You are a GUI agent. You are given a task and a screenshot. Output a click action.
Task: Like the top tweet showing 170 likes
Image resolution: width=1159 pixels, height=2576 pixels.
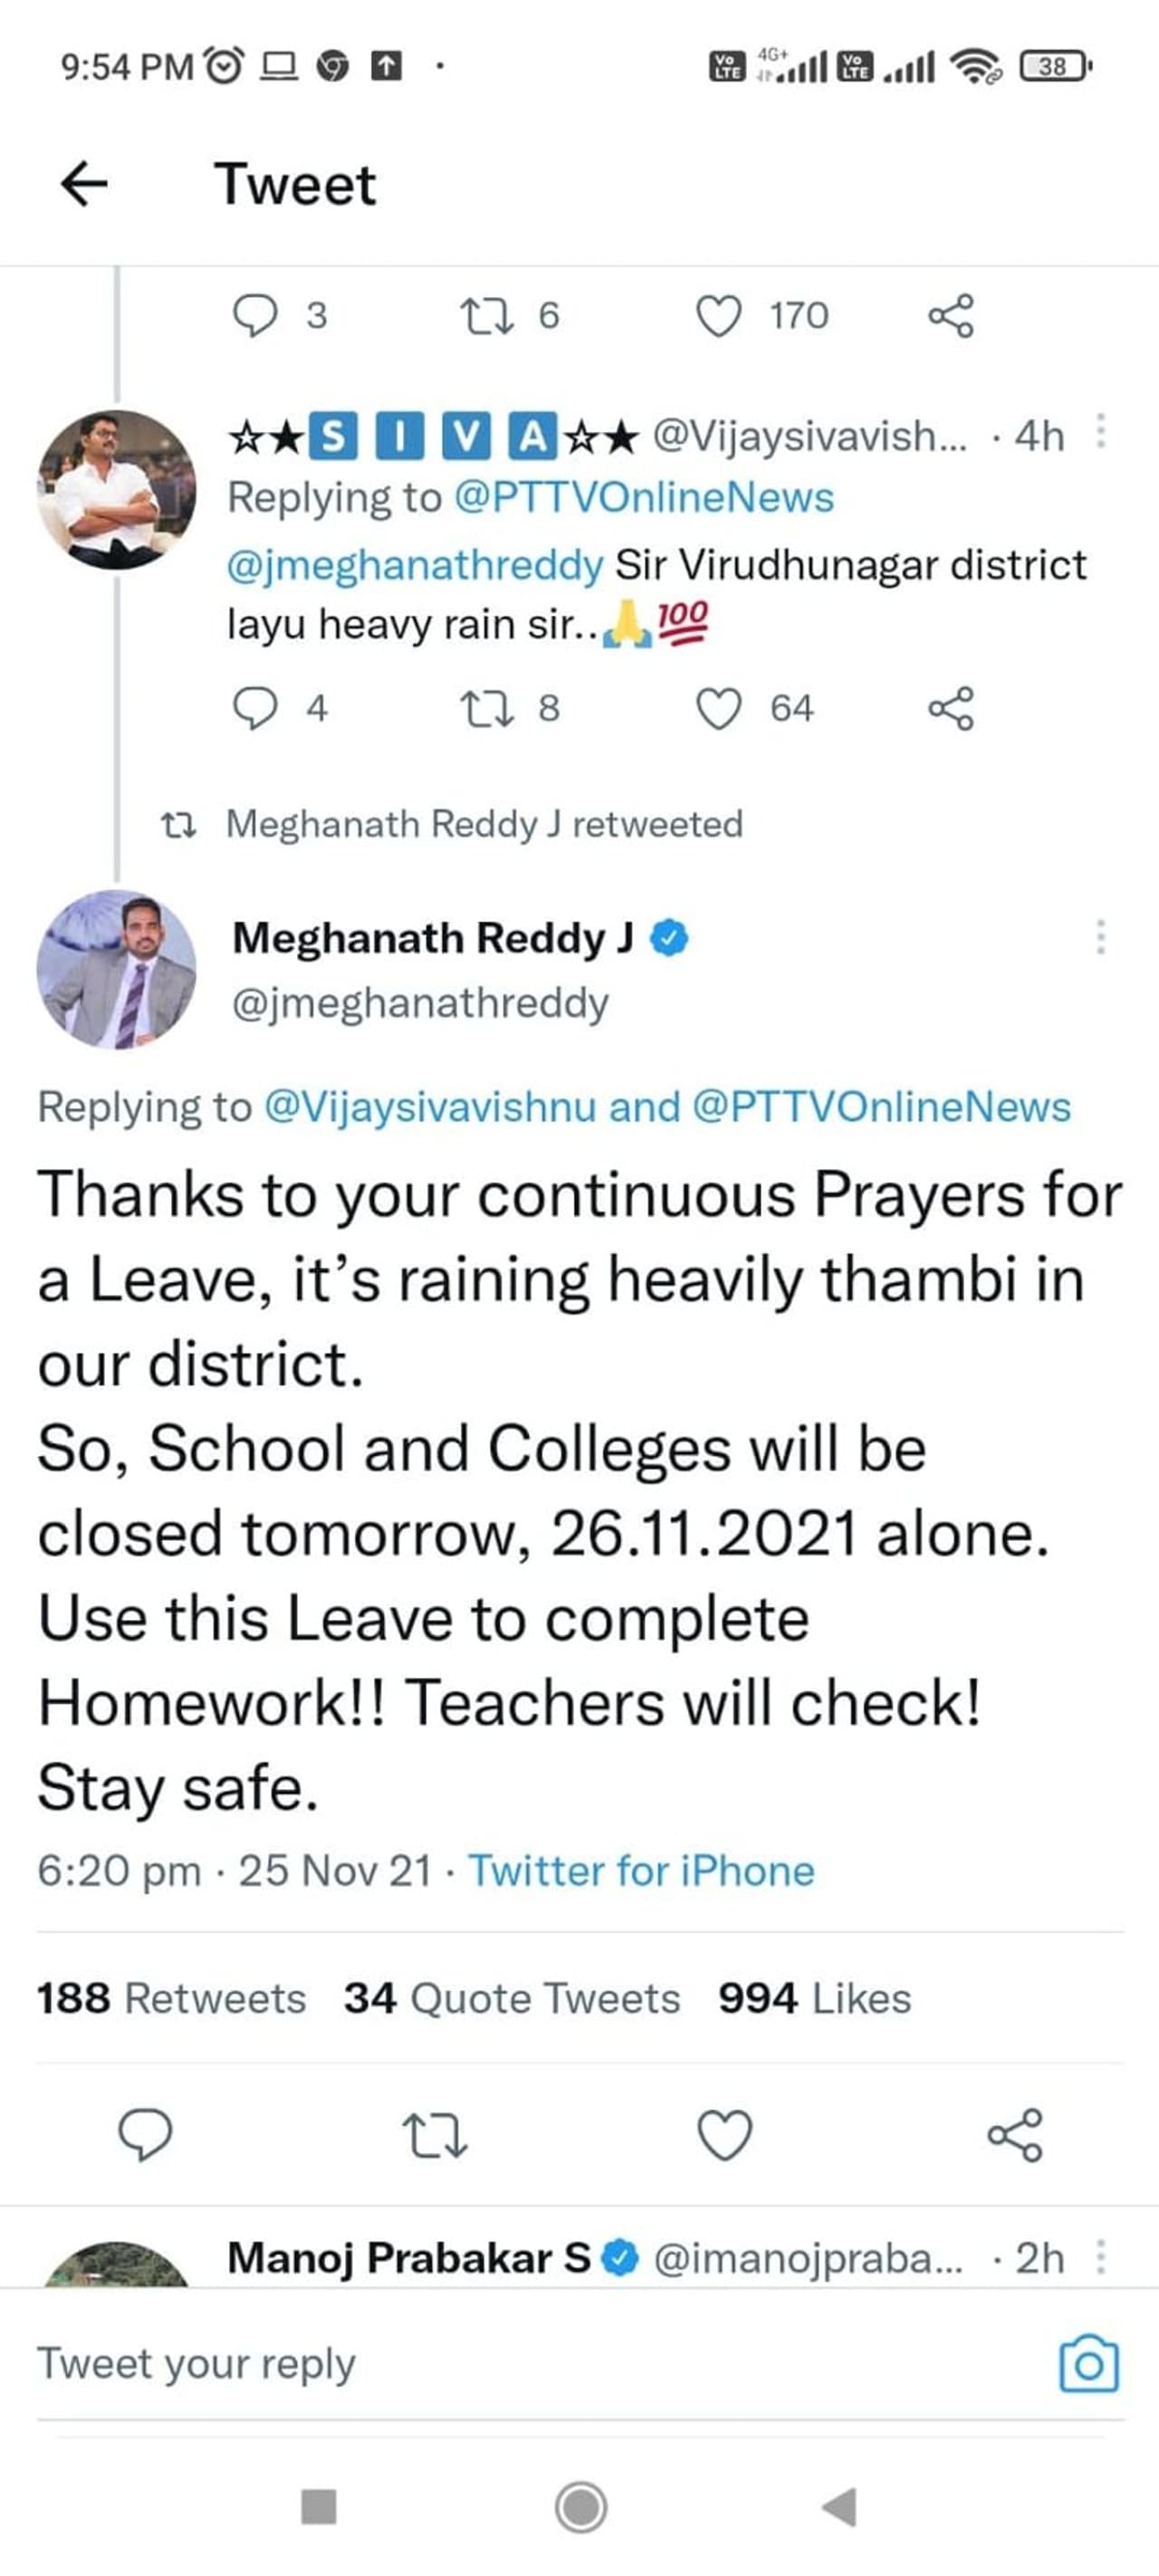pyautogui.click(x=719, y=316)
